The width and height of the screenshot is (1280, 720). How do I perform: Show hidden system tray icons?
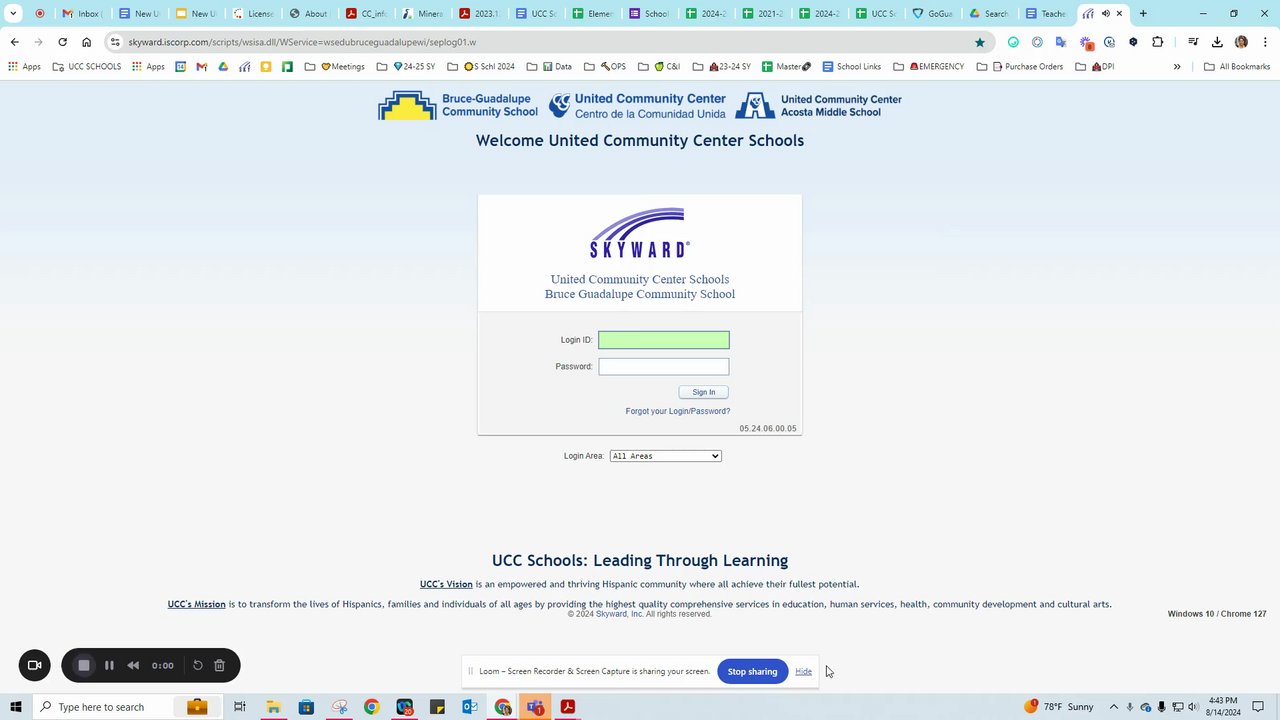(1114, 707)
